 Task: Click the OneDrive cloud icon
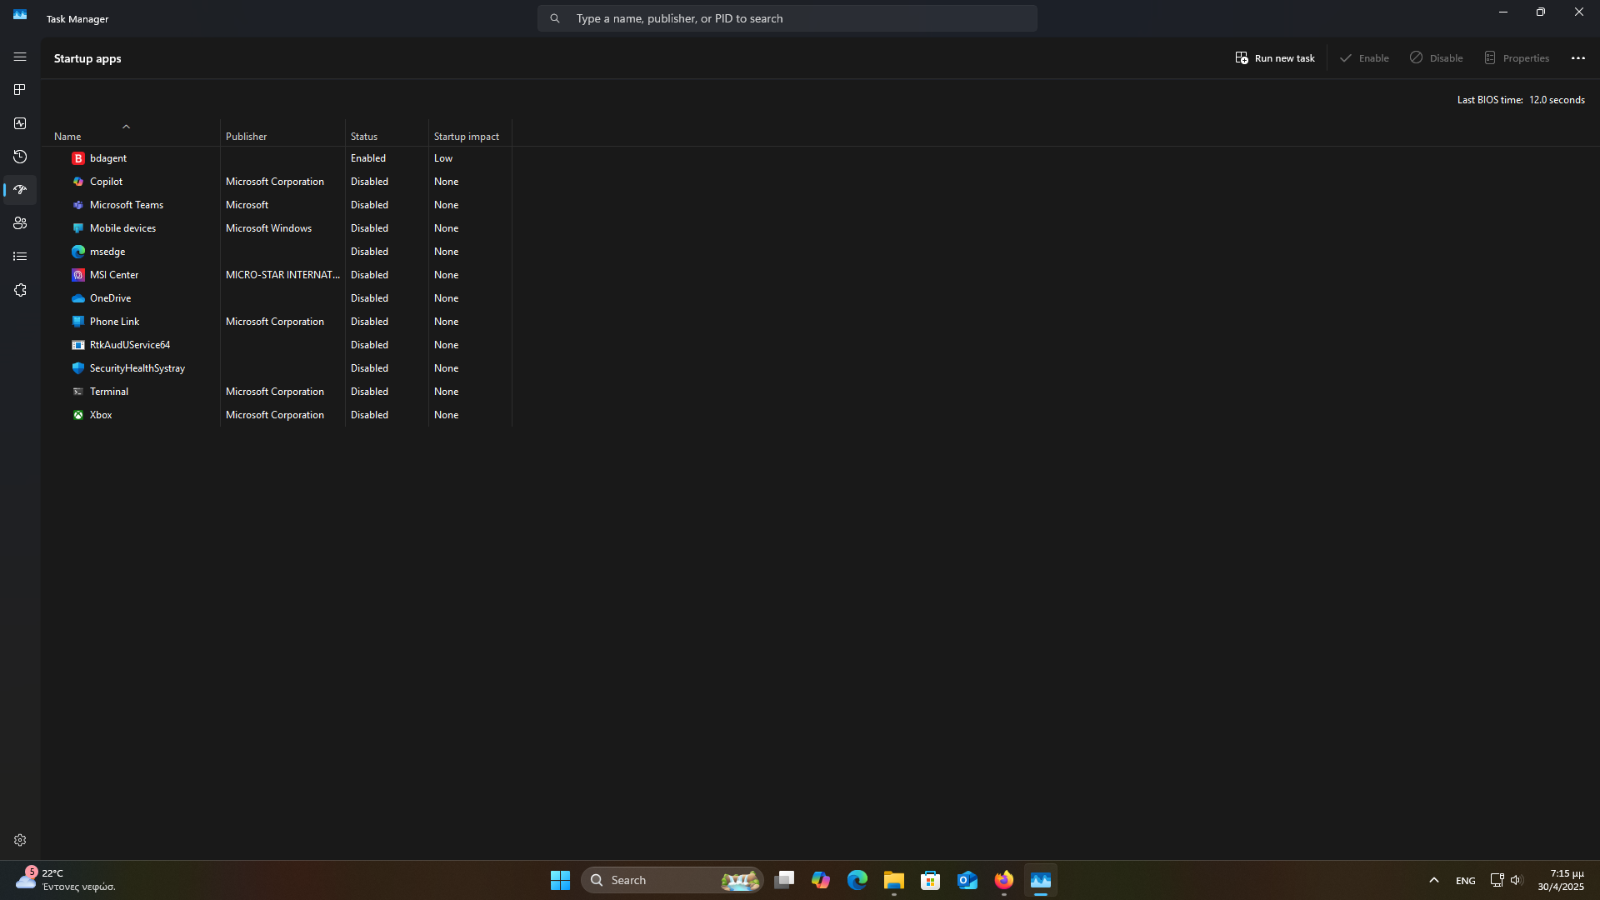click(78, 298)
